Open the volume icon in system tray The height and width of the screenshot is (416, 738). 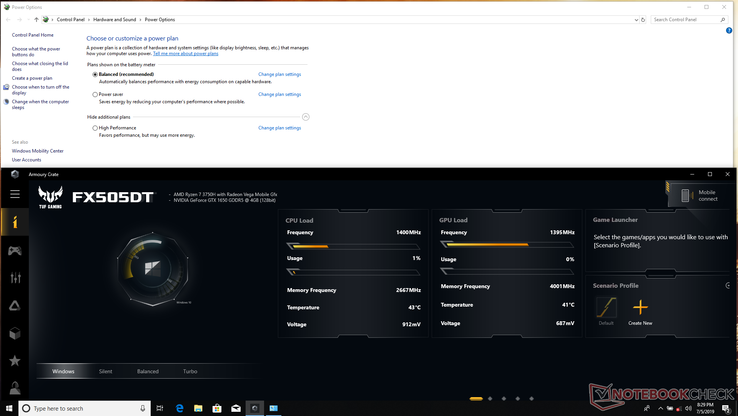click(689, 408)
